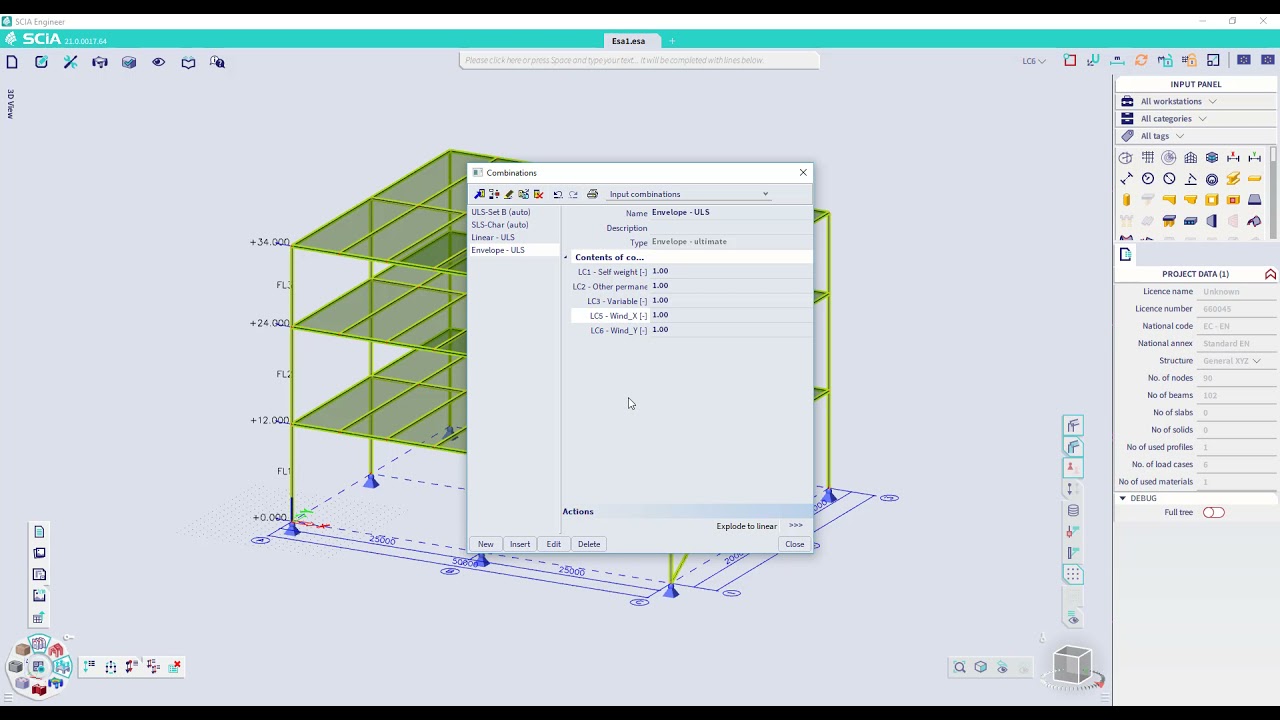
Task: Click the database icon on right vertical strip
Action: pyautogui.click(x=1073, y=510)
